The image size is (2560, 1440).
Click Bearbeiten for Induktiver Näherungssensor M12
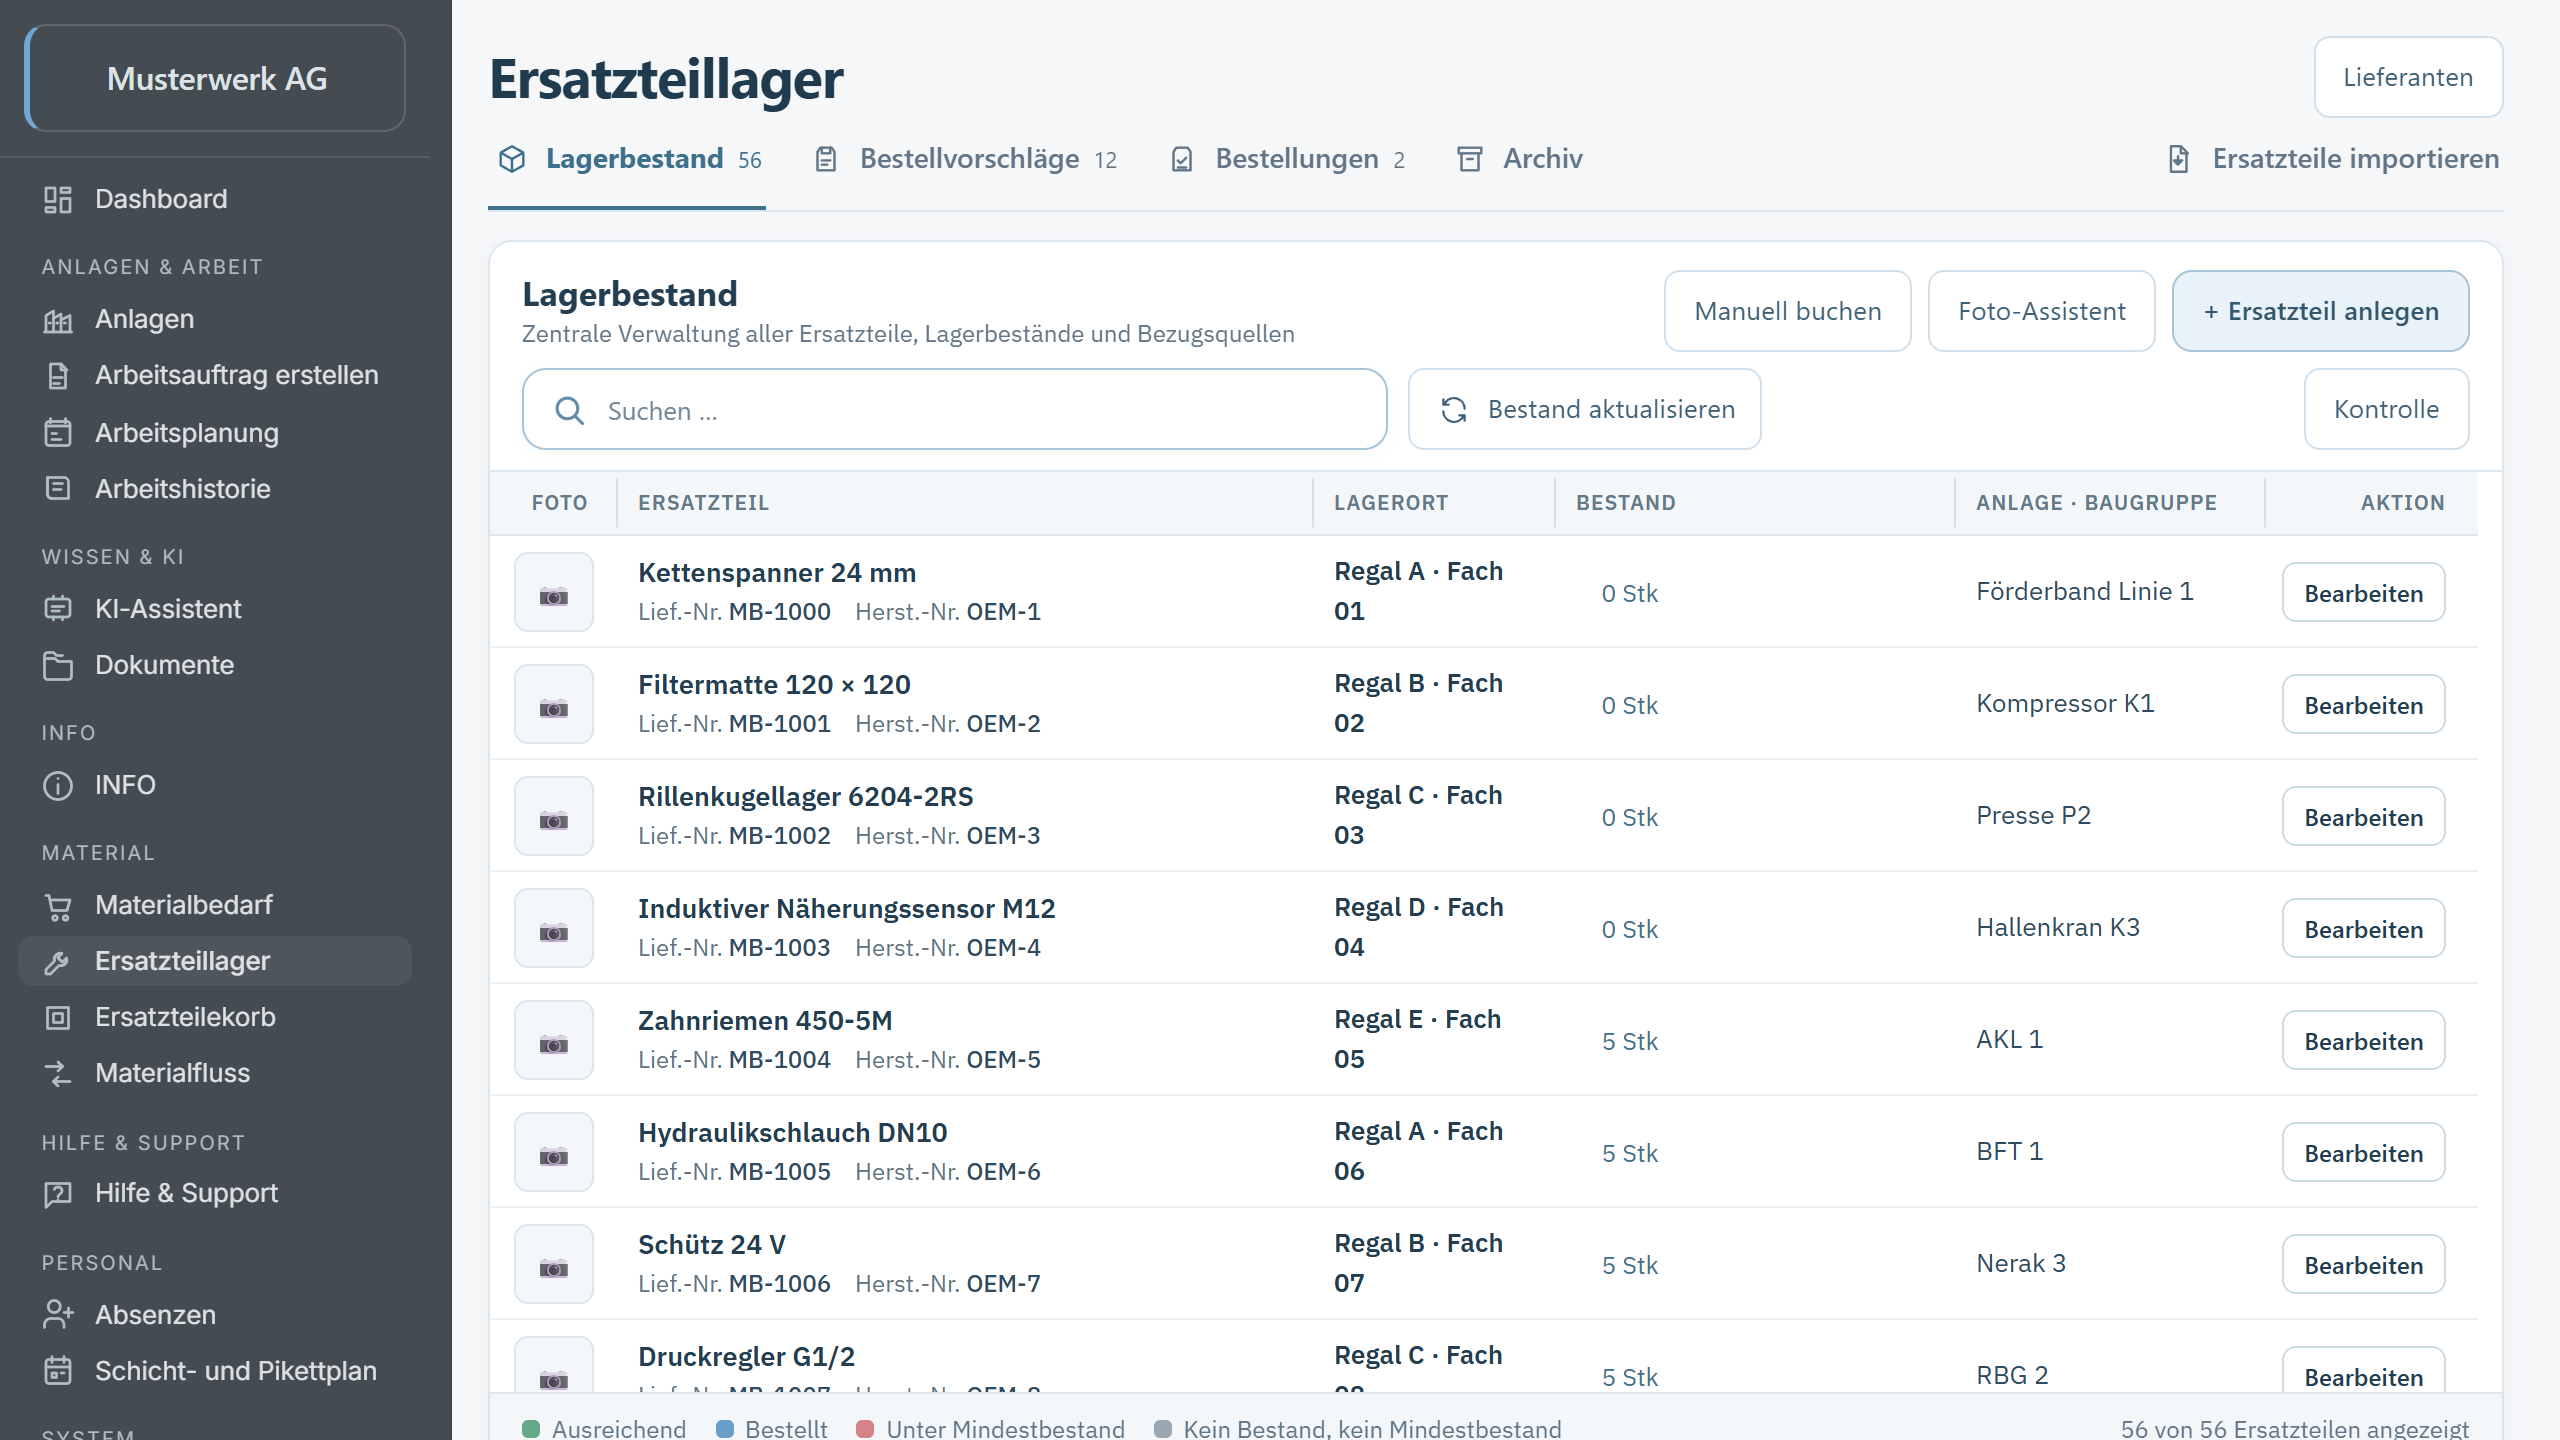(x=2364, y=929)
